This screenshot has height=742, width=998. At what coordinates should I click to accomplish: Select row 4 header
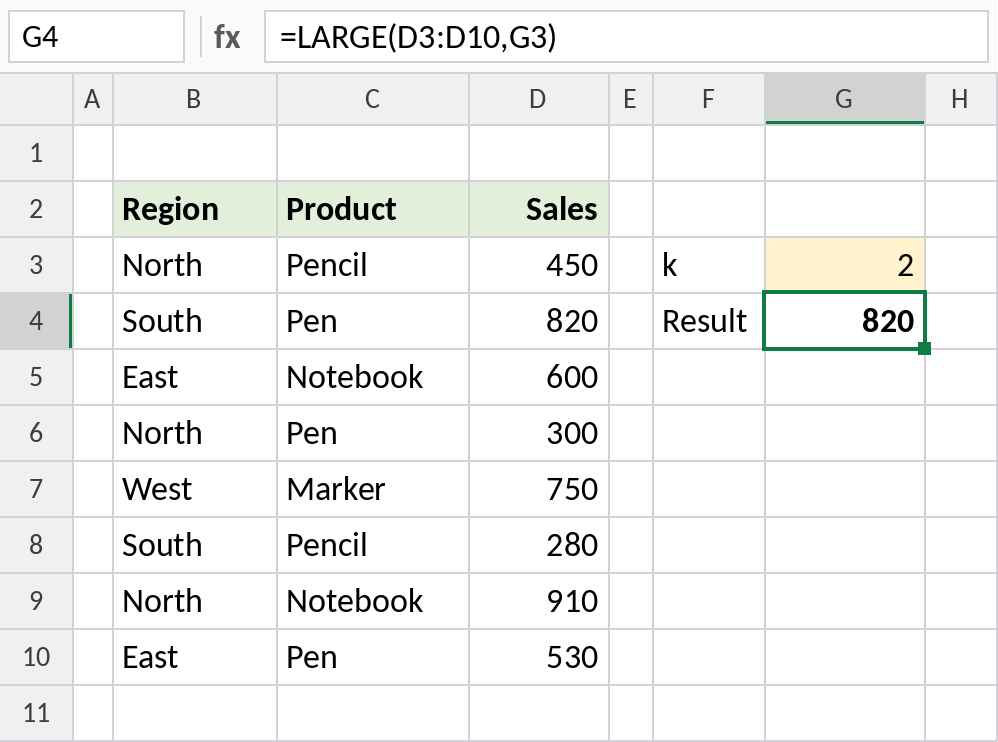coord(36,321)
